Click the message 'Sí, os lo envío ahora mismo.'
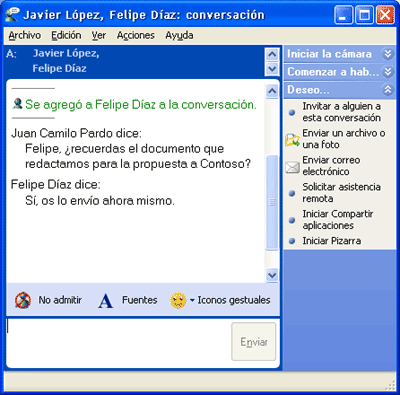This screenshot has width=400, height=395. coord(100,201)
